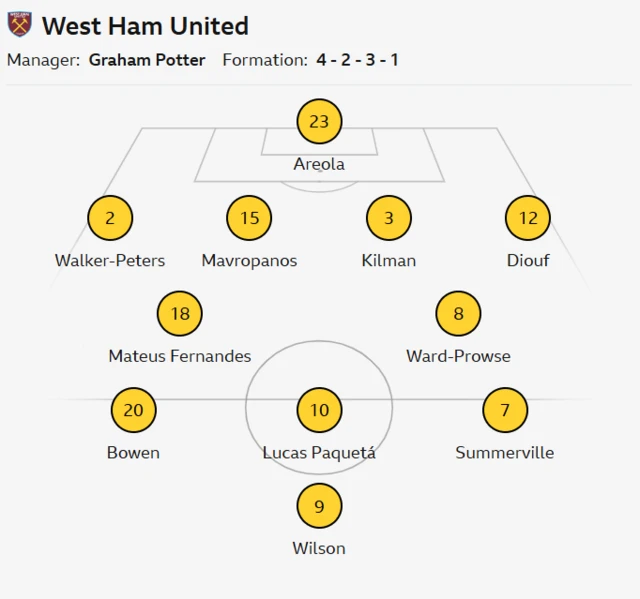Select the Mateus Fernandes name label
640x599 pixels.
click(x=180, y=356)
